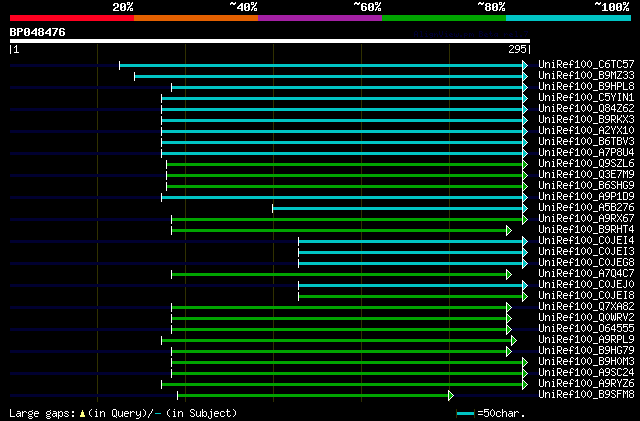Click the orange ~40% identity legend segment

[196, 18]
